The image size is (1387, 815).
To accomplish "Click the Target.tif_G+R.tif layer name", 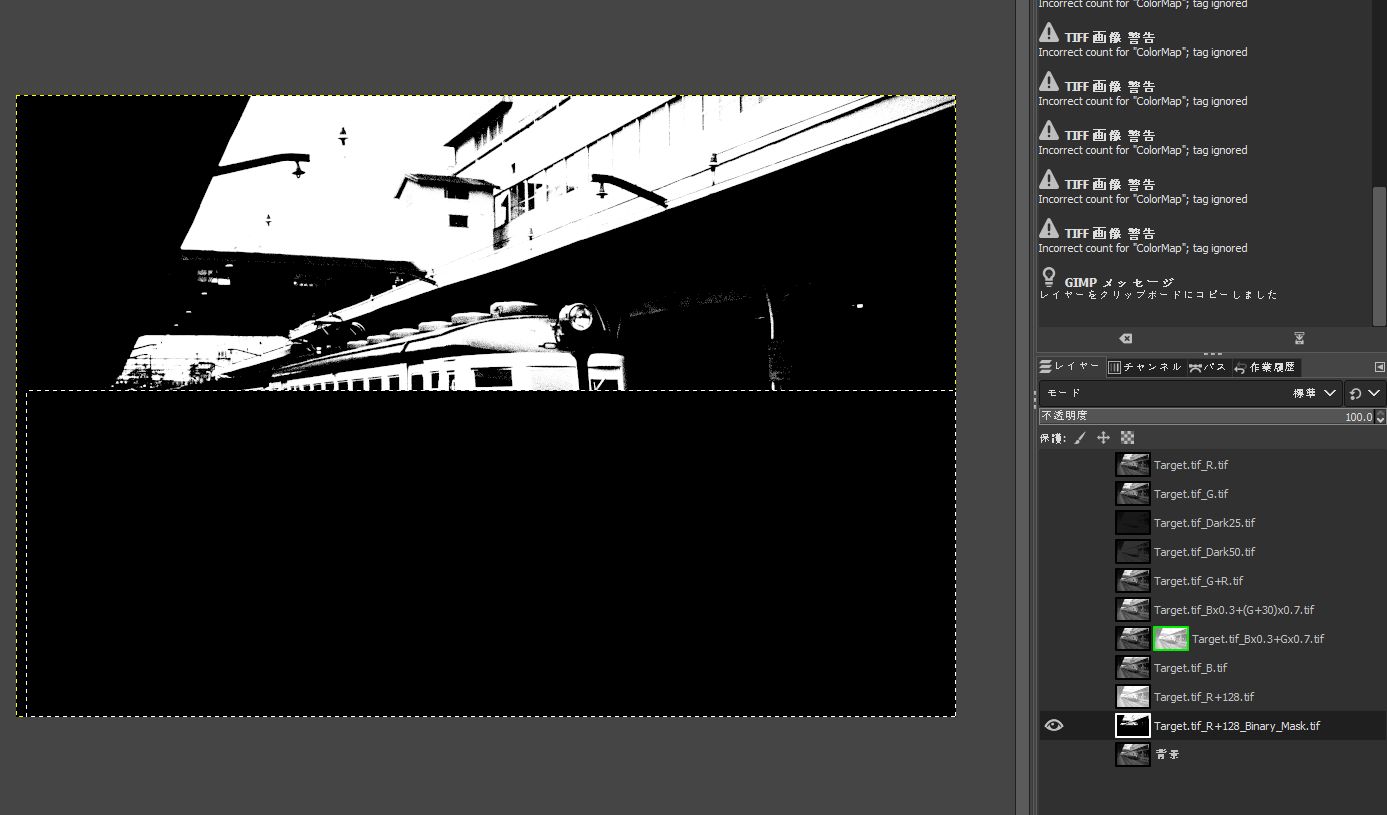I will coord(1198,581).
